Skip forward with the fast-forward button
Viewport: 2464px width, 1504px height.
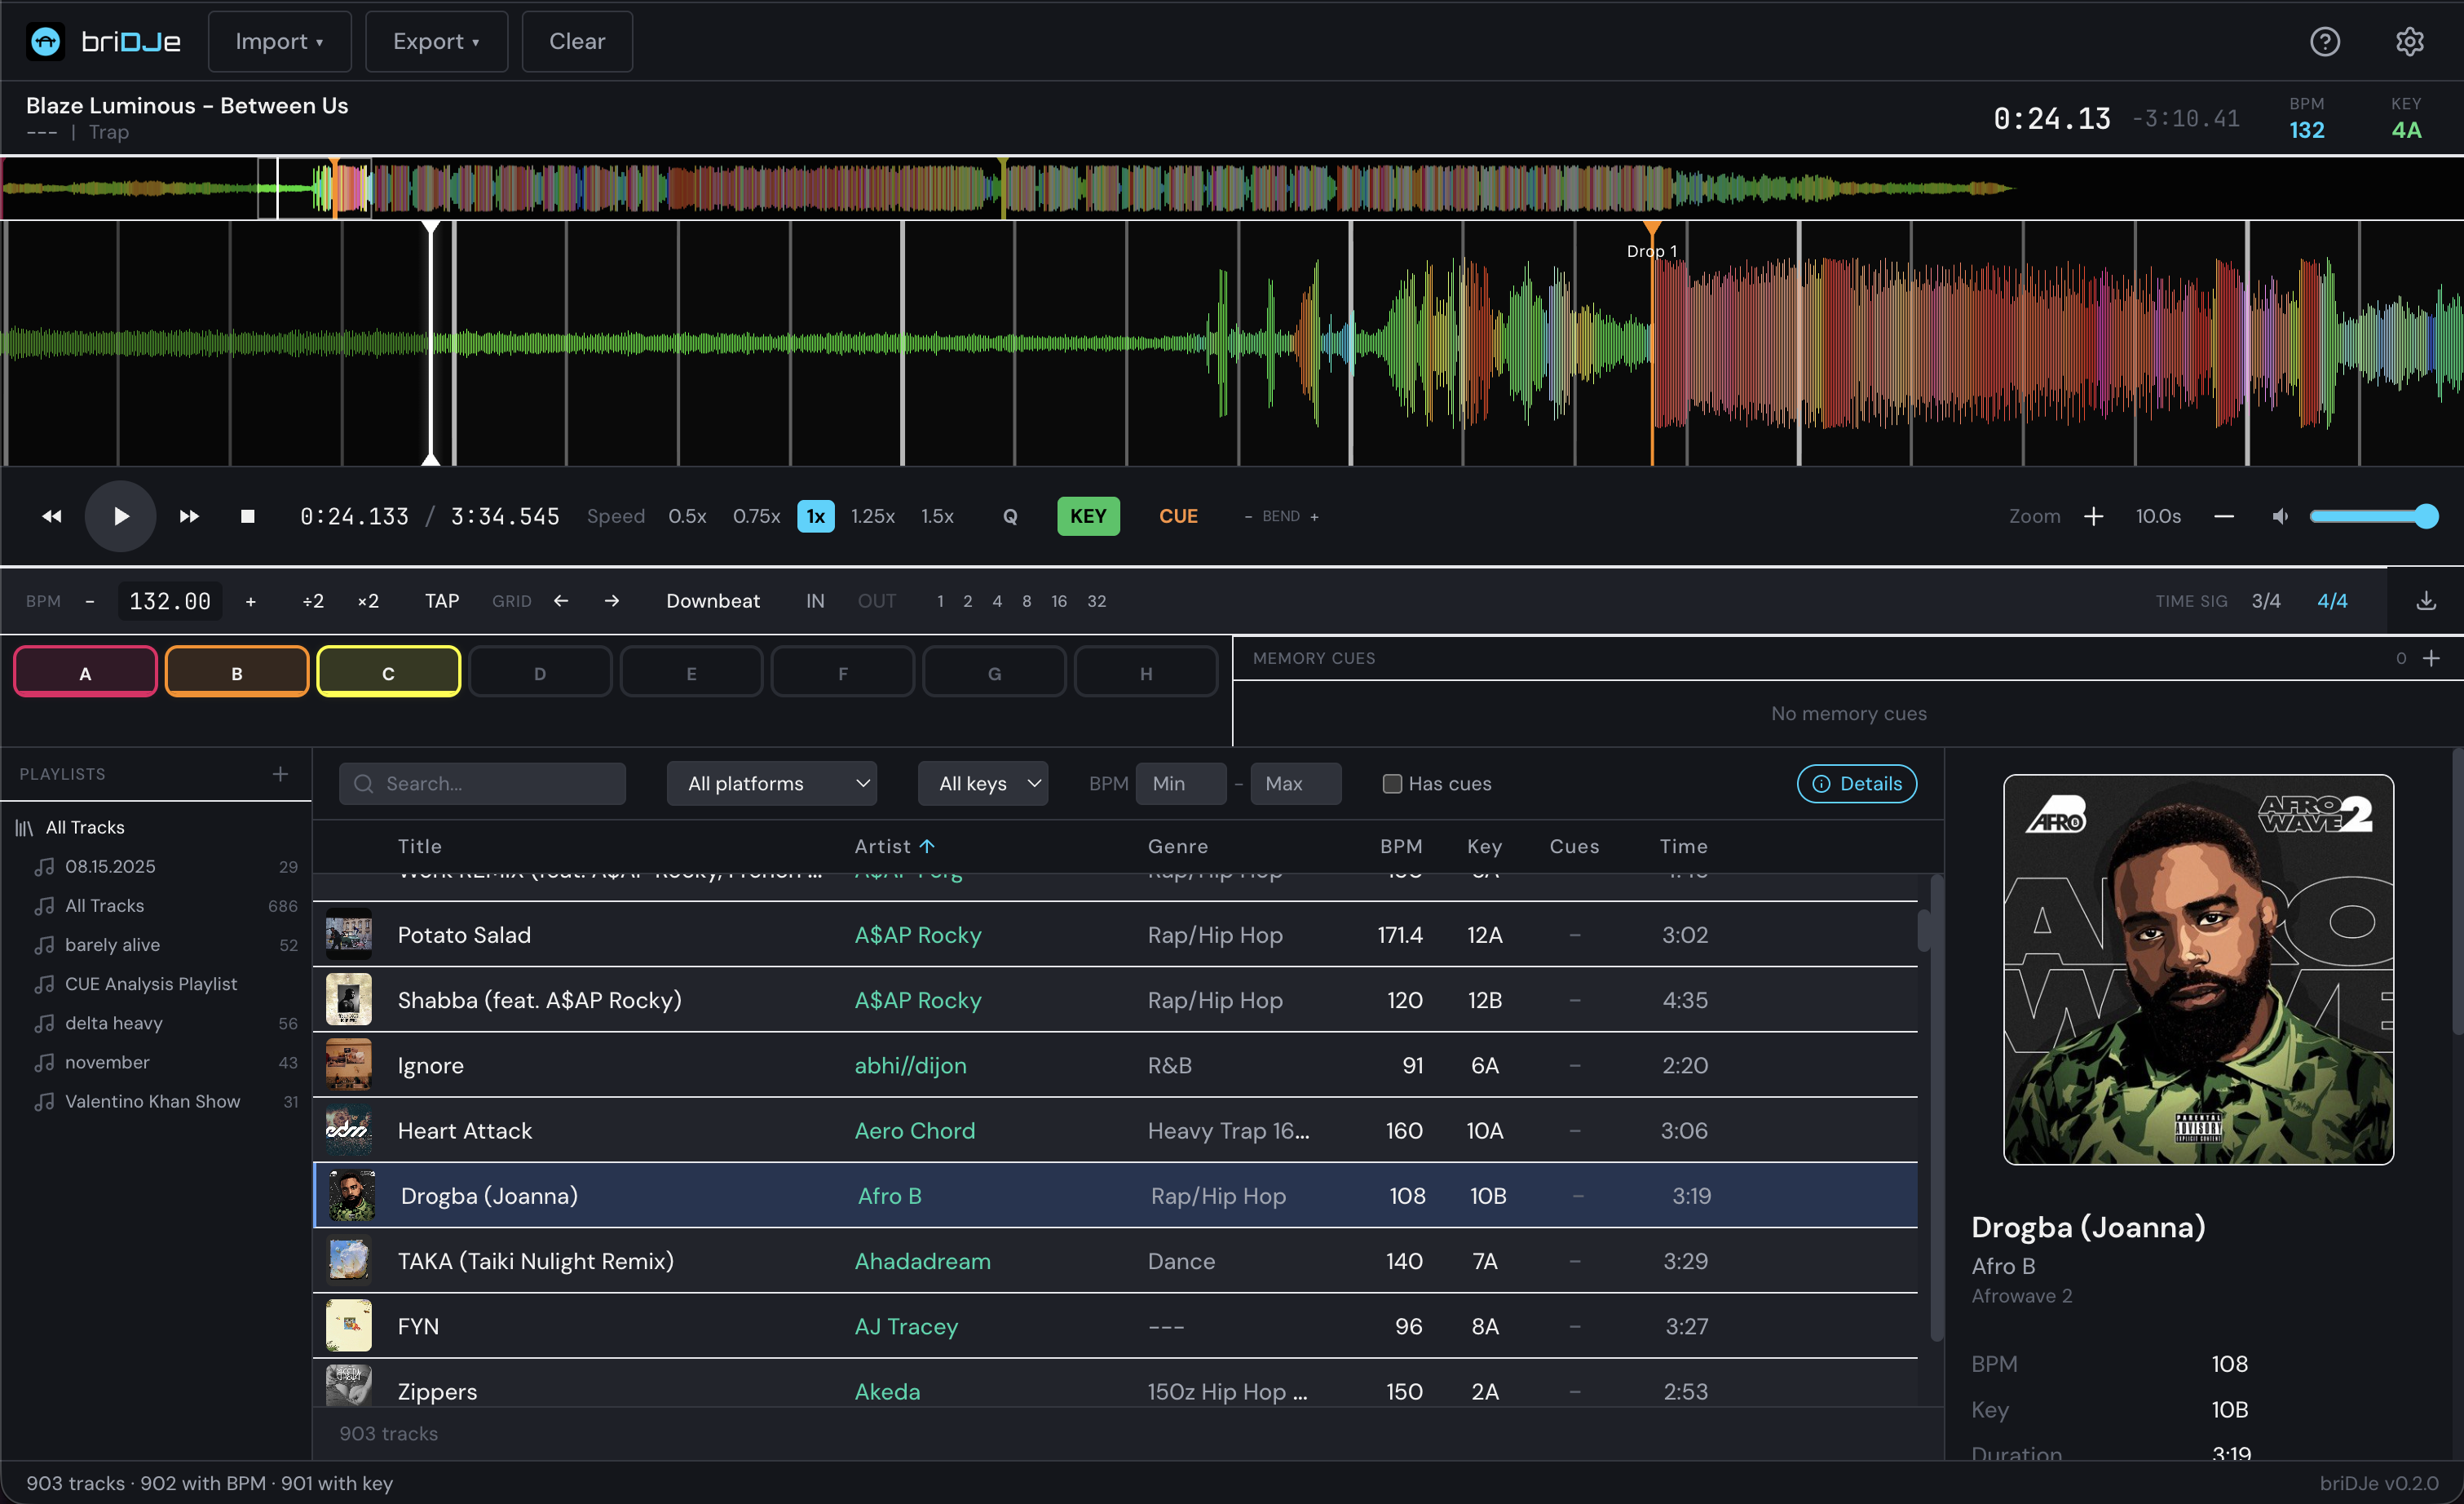pos(189,516)
